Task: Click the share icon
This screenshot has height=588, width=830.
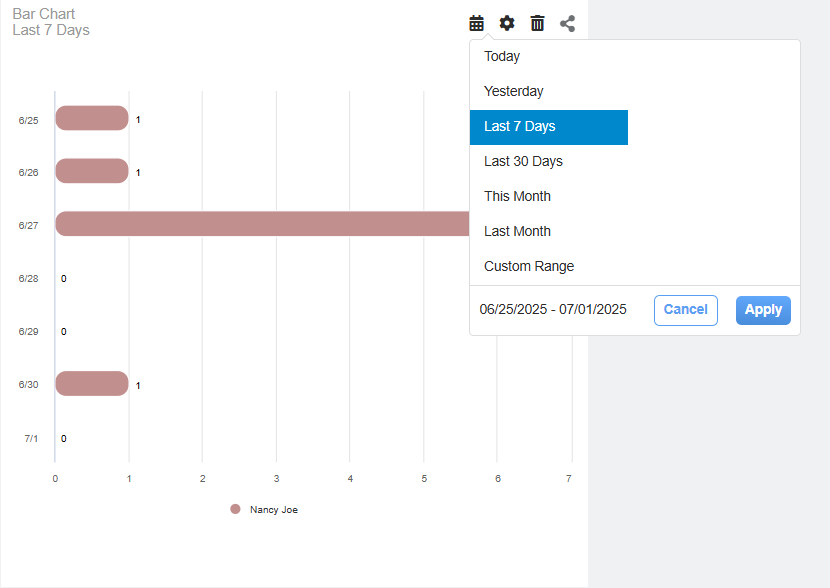Action: pos(567,23)
